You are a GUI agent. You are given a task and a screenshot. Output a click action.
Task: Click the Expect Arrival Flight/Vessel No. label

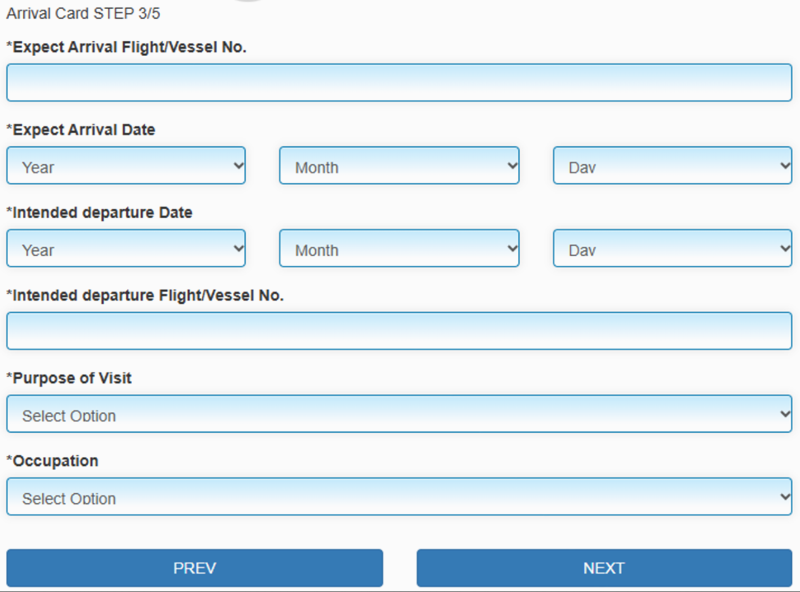[x=127, y=47]
